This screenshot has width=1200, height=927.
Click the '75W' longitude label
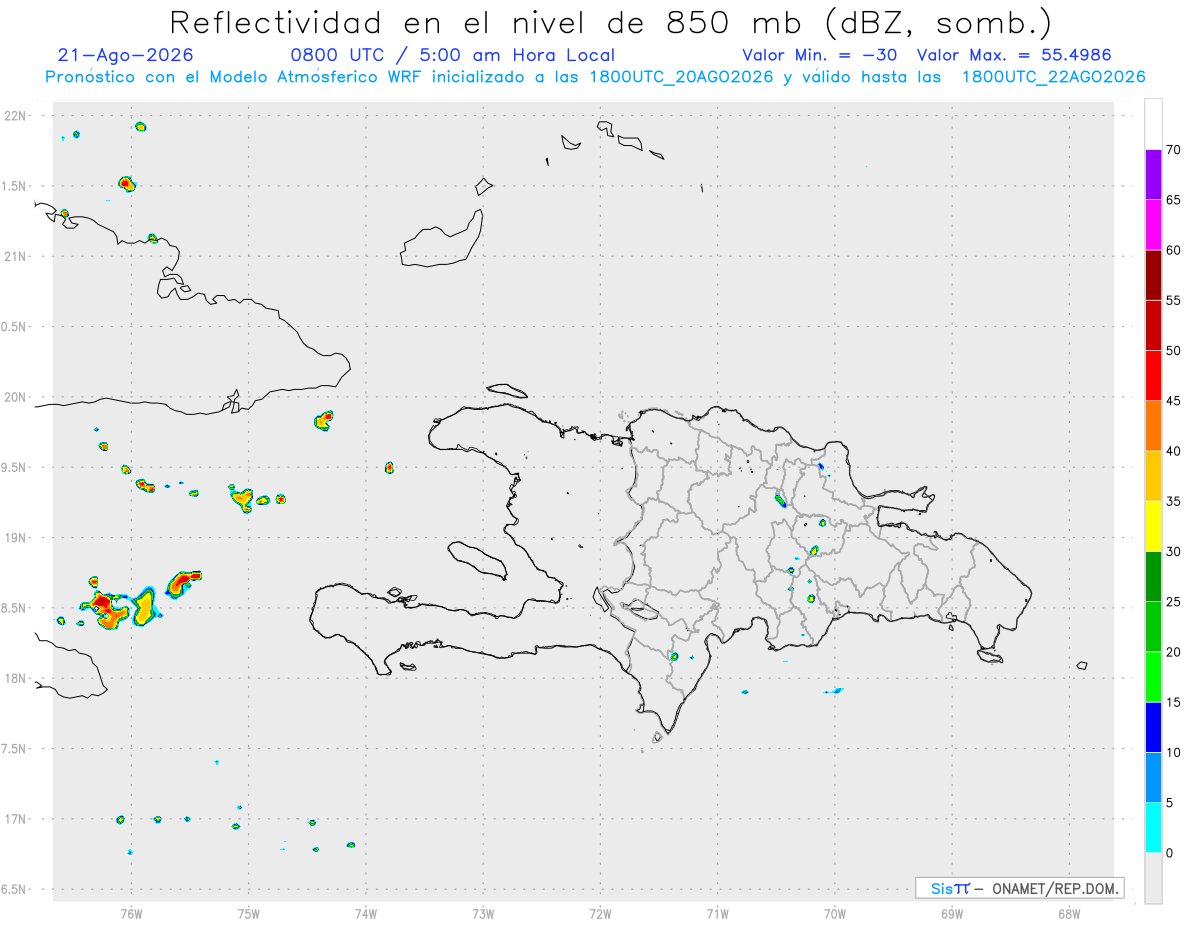click(249, 913)
